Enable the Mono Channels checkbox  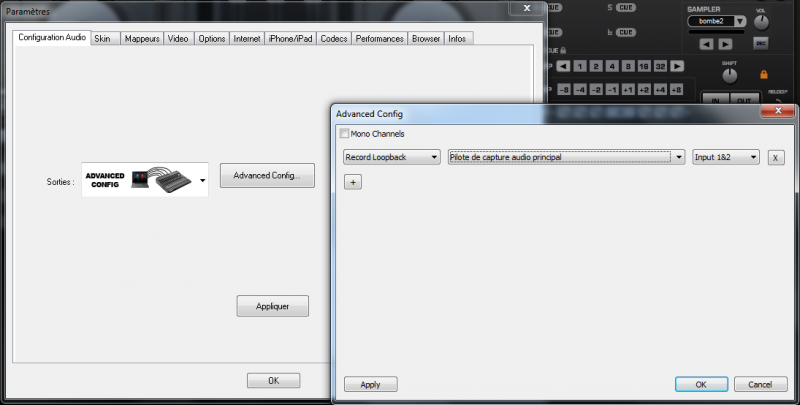tap(344, 134)
